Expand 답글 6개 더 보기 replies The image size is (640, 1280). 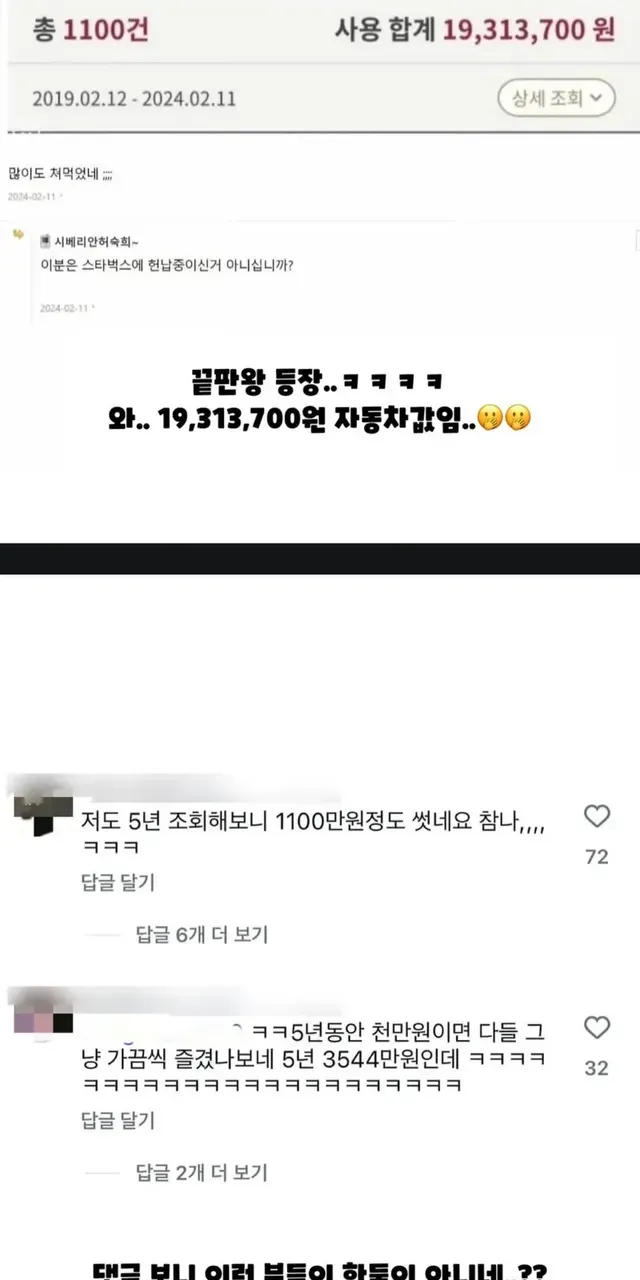click(x=202, y=935)
